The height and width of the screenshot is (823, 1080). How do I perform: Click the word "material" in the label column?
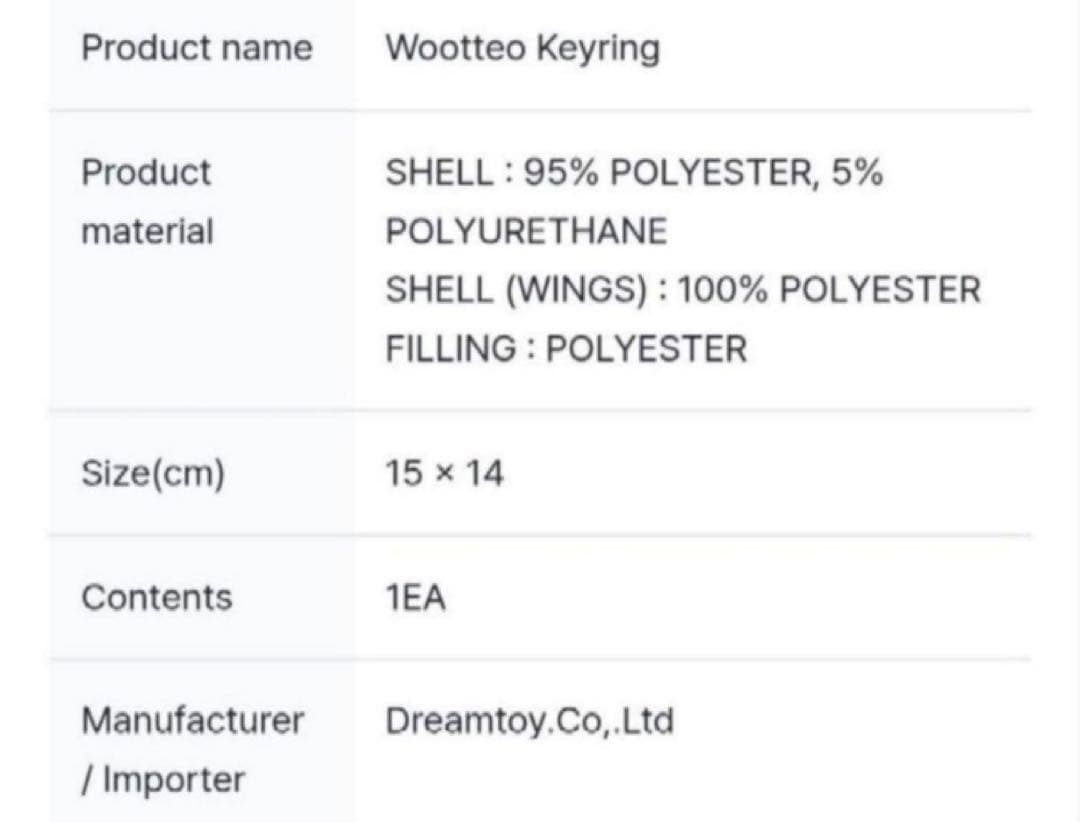tap(147, 232)
